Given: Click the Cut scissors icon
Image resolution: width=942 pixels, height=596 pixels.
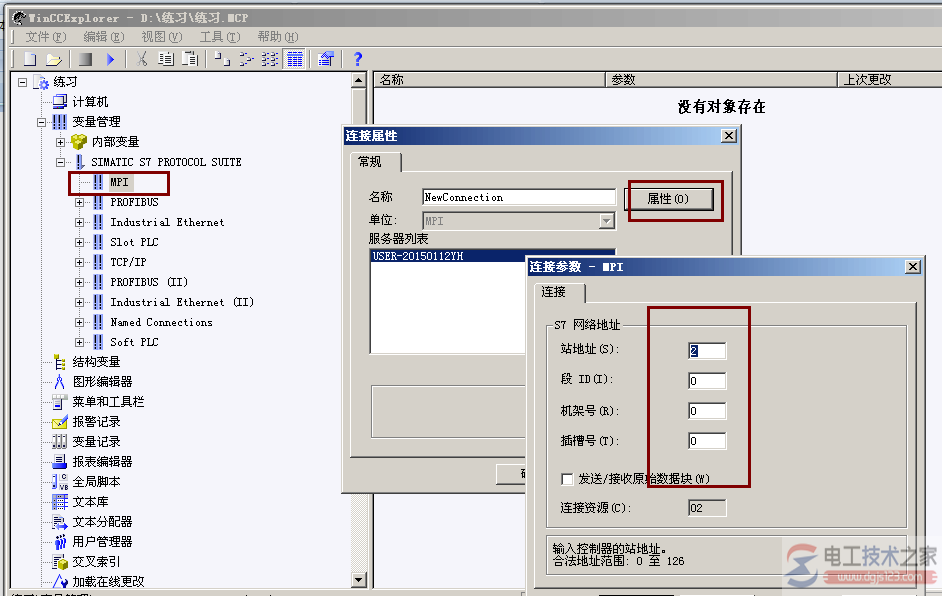Looking at the screenshot, I should coord(142,59).
